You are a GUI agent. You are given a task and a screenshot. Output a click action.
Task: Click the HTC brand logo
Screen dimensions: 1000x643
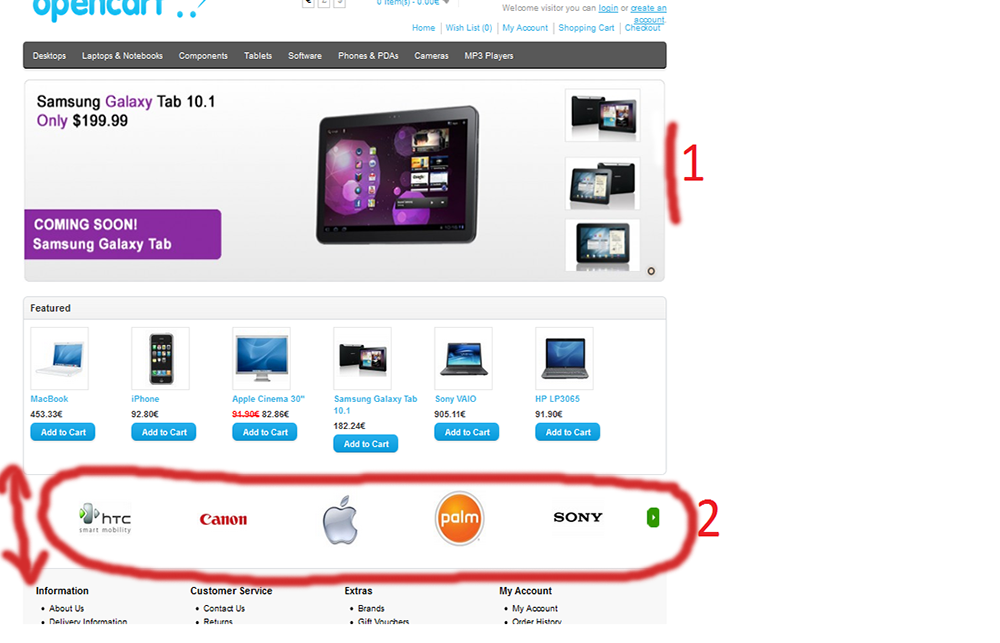(x=105, y=518)
